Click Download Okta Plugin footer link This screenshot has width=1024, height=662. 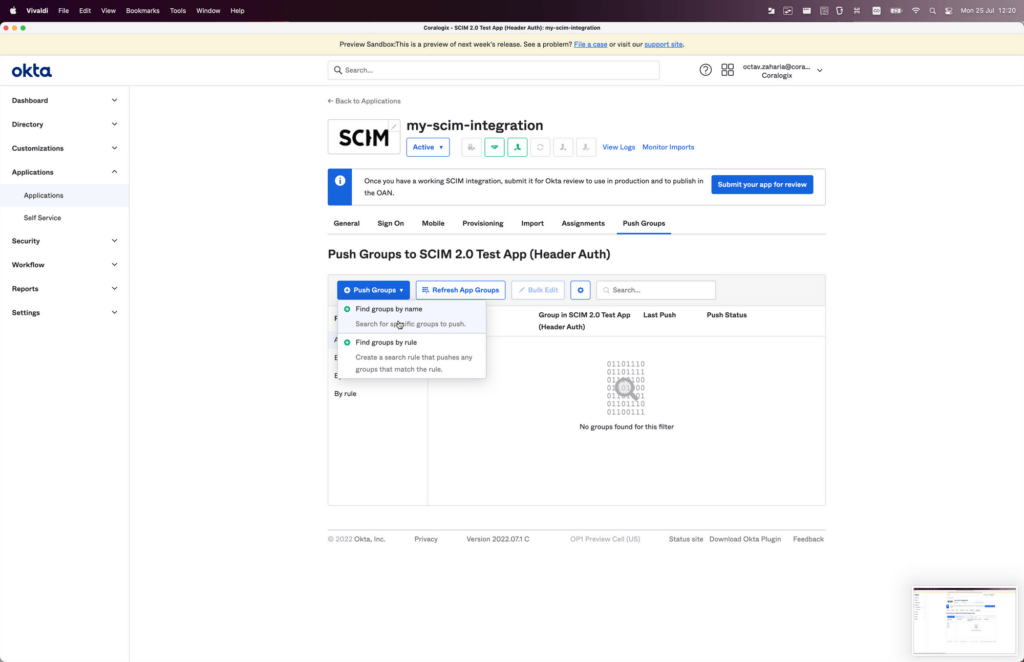(x=745, y=539)
